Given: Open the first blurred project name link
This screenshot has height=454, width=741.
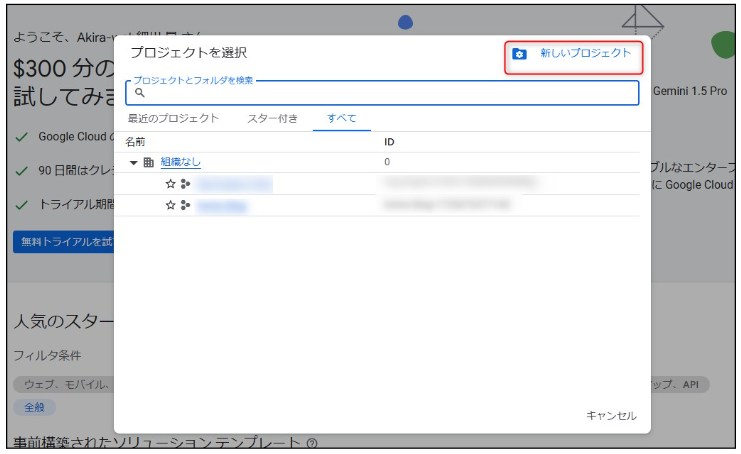Looking at the screenshot, I should pyautogui.click(x=233, y=184).
